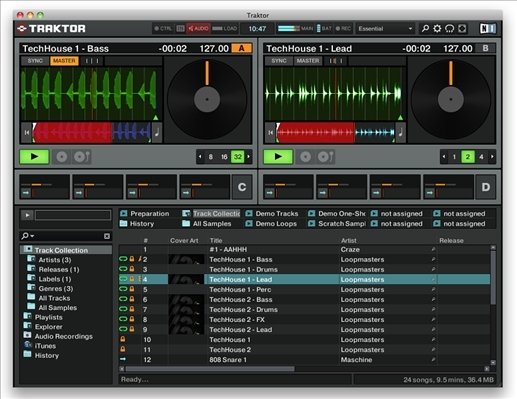
Task: Open the Demo Tracks favorite
Action: click(x=272, y=213)
